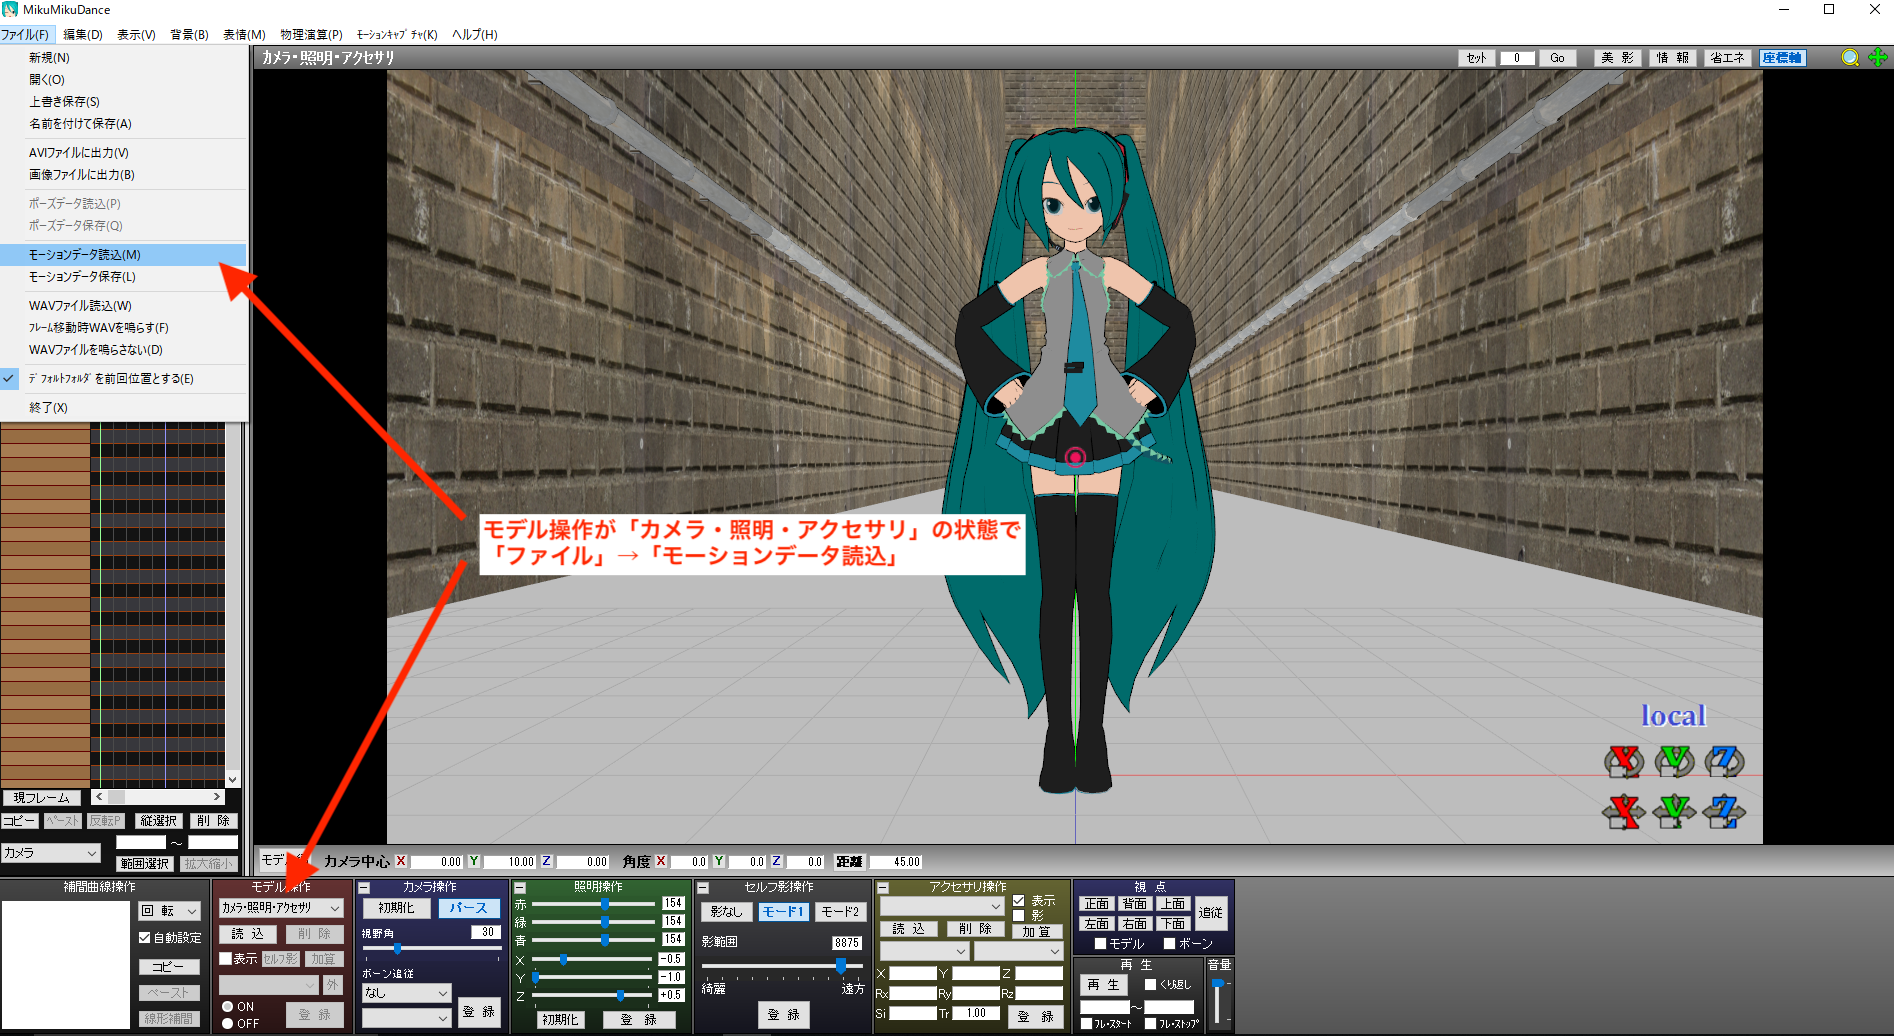Open the 編集(D) menu
The height and width of the screenshot is (1036, 1894).
pos(83,34)
